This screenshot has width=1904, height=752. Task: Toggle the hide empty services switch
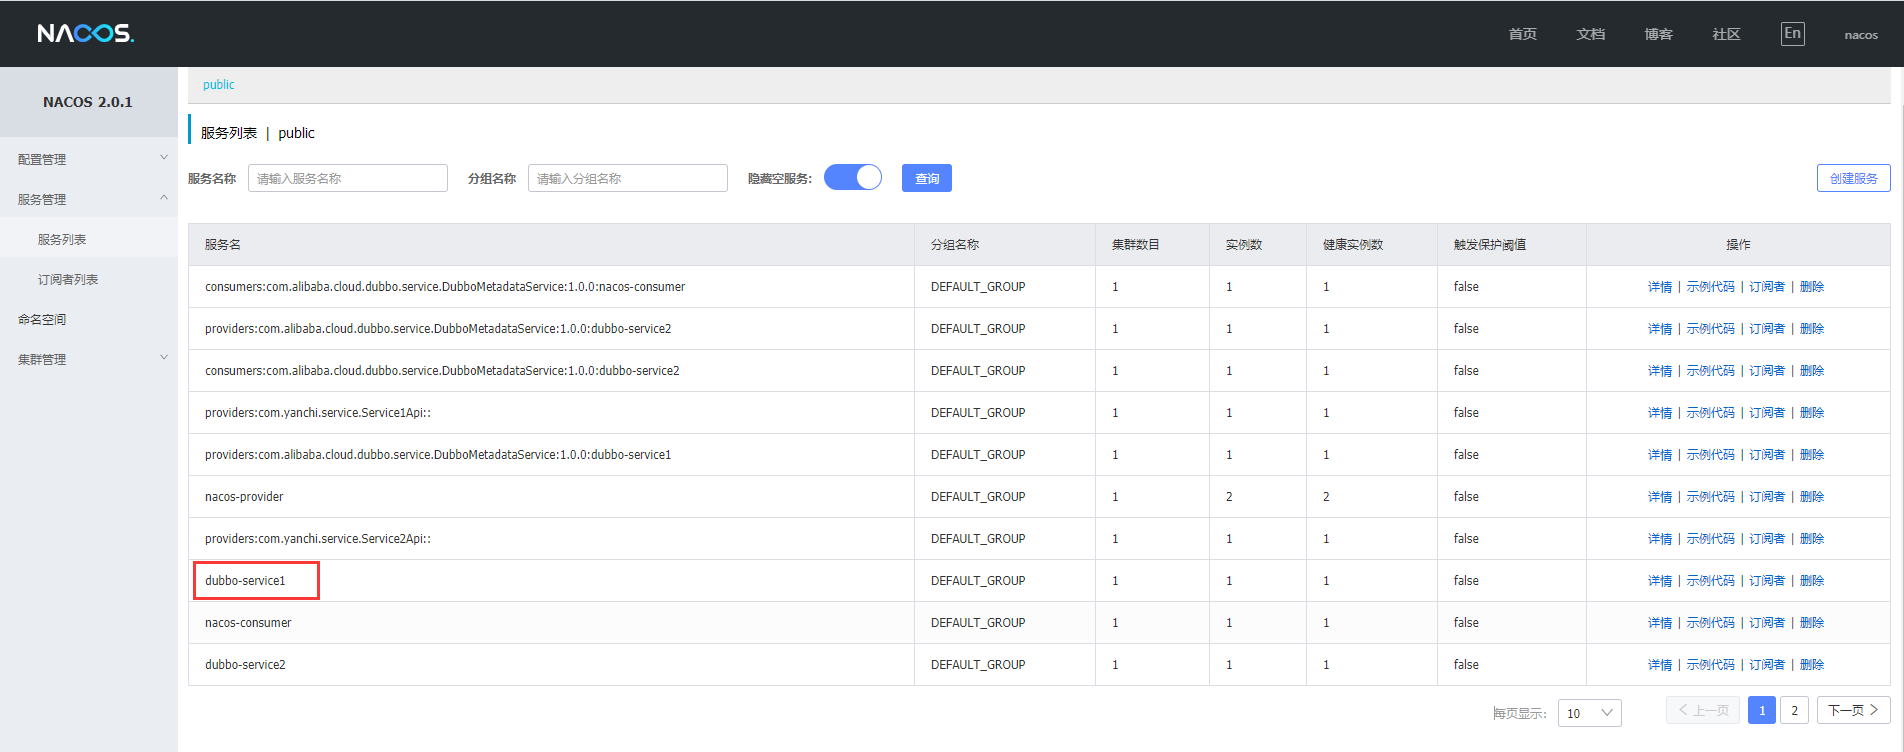tap(853, 177)
